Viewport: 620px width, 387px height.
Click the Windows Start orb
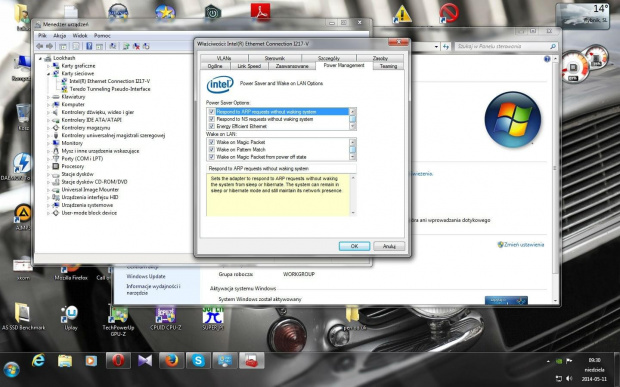pos(11,370)
